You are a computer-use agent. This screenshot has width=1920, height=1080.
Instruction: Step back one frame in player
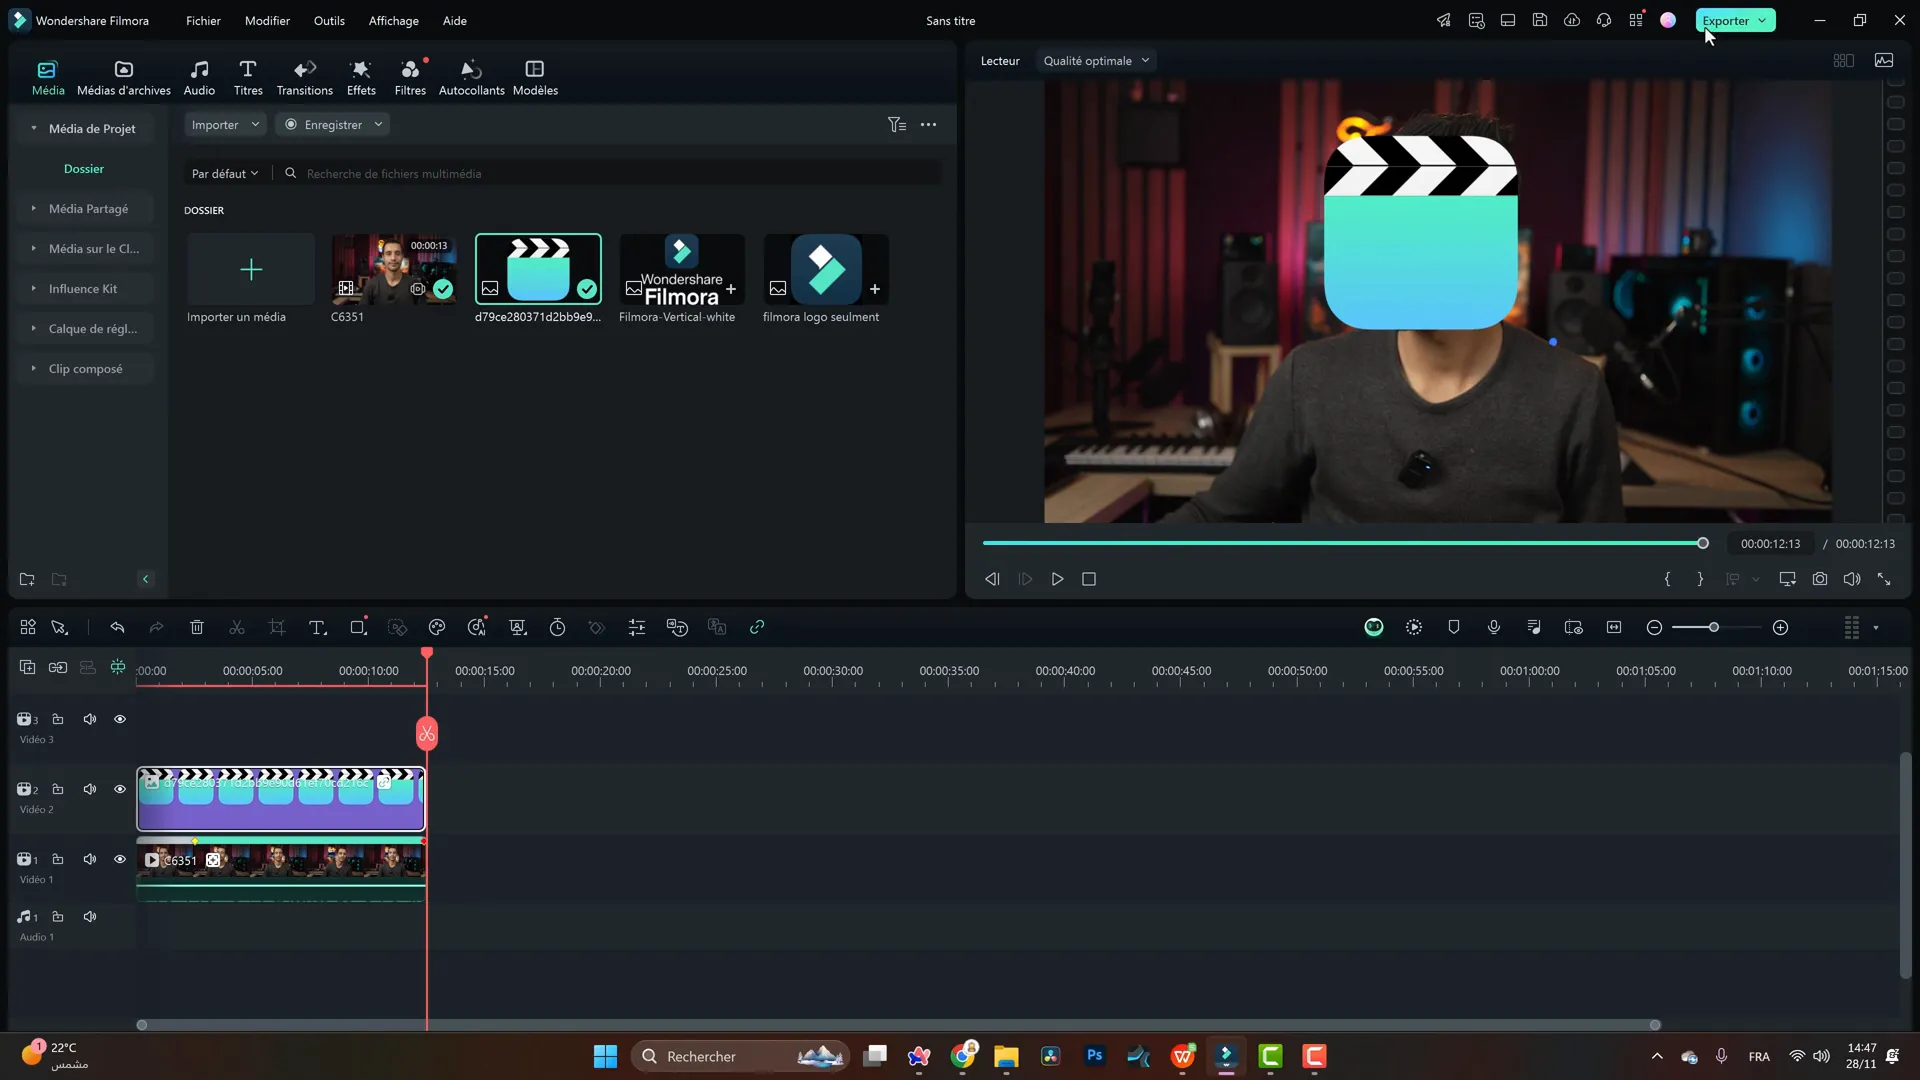pos(992,579)
